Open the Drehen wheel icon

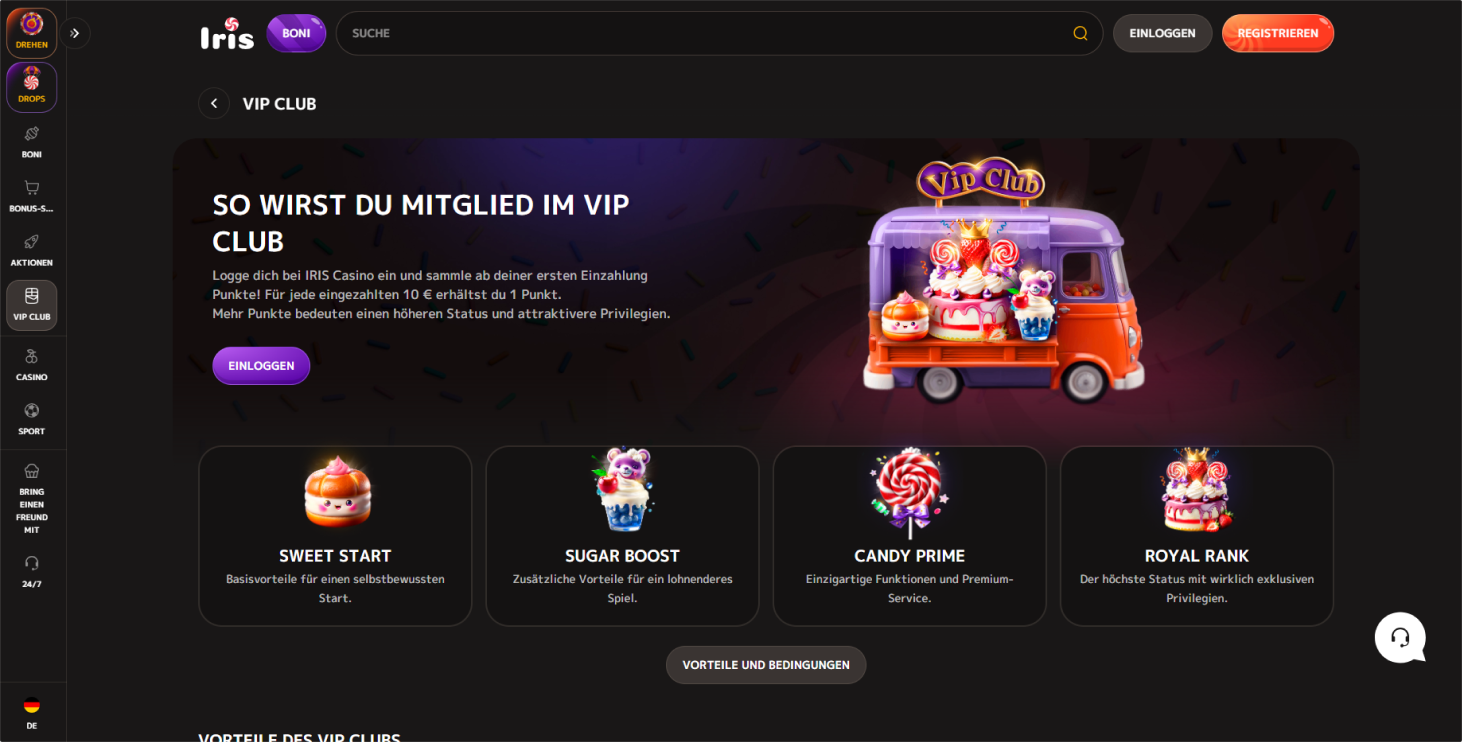pyautogui.click(x=32, y=33)
